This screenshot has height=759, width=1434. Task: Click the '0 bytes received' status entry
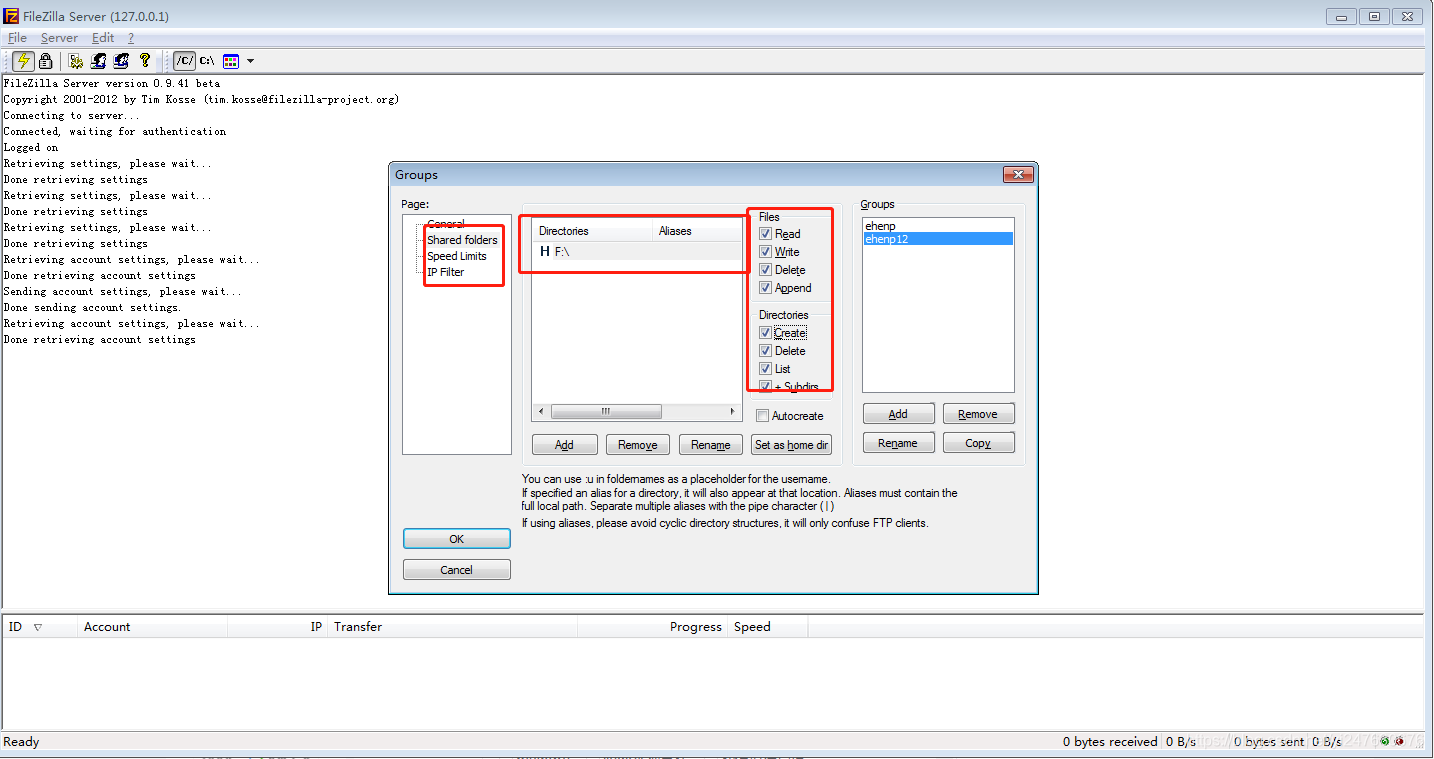[x=1109, y=742]
